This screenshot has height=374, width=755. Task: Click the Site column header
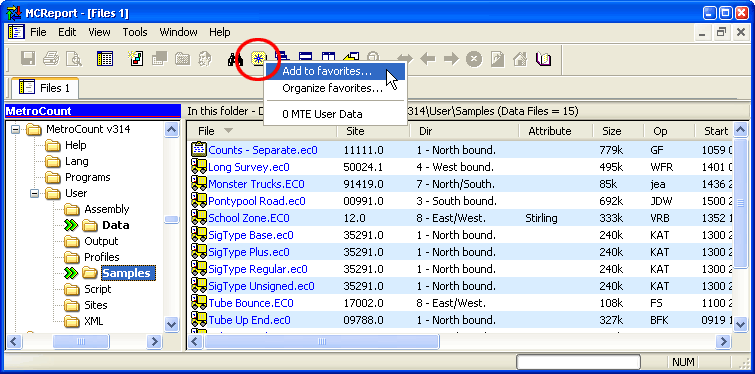(x=373, y=131)
